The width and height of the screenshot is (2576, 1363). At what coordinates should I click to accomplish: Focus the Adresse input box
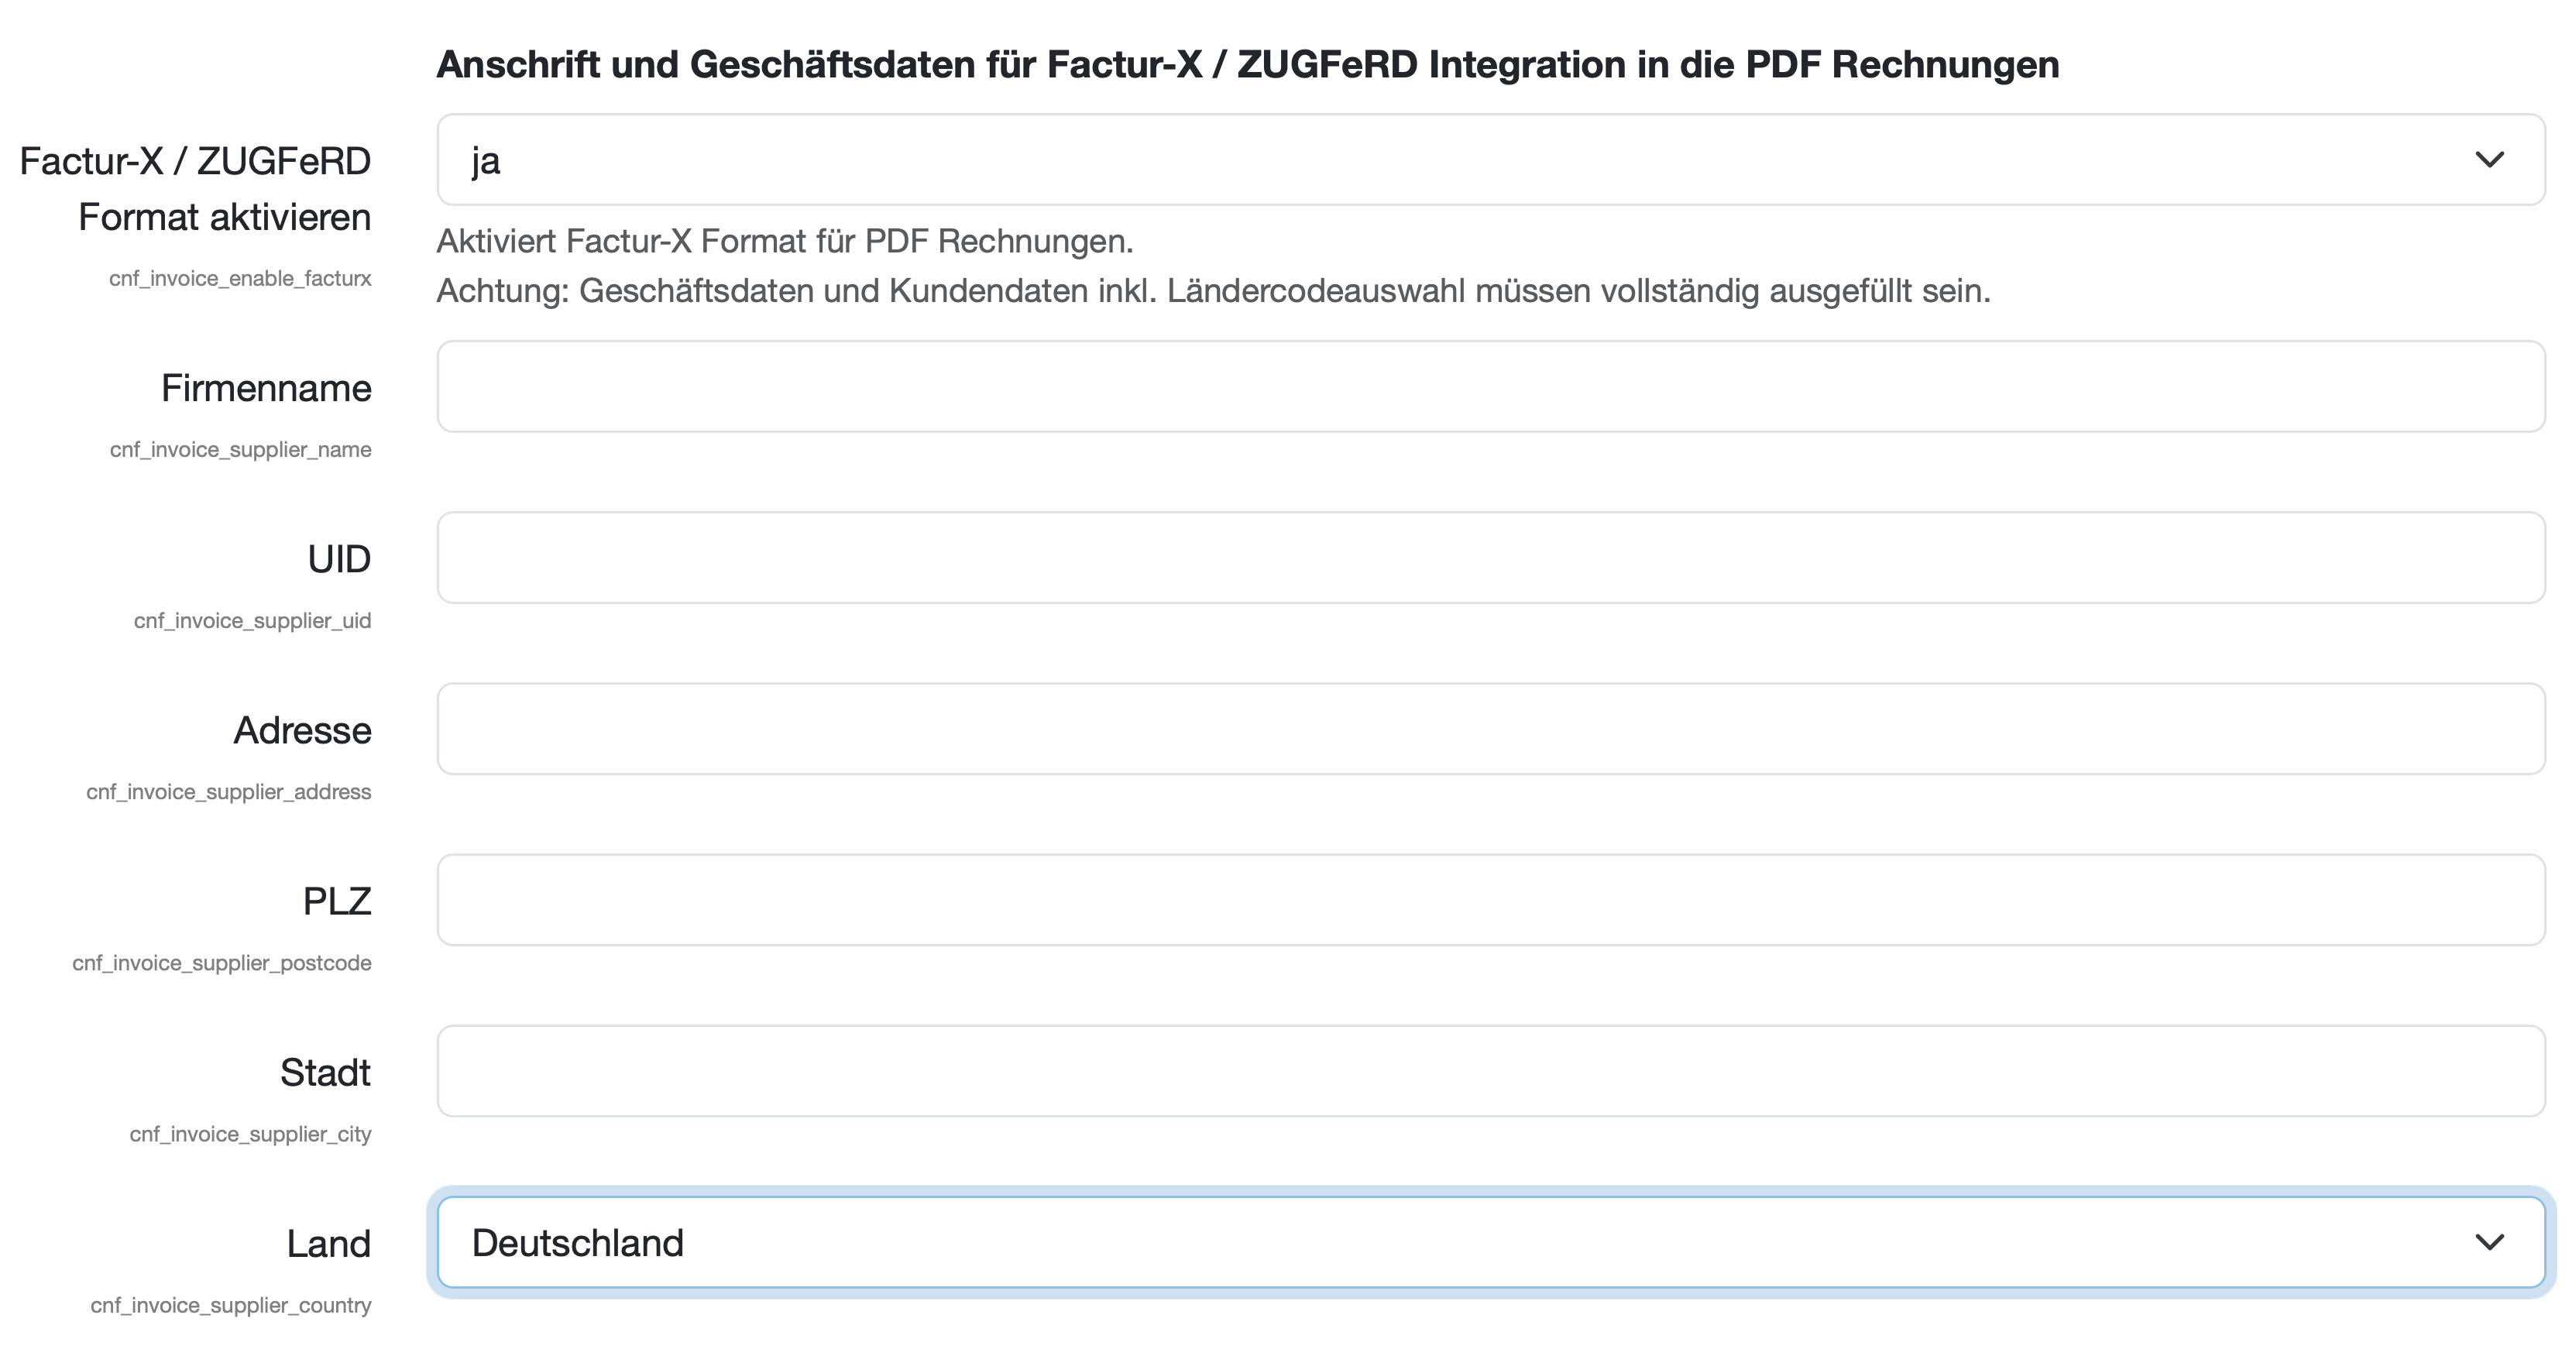tap(1490, 729)
